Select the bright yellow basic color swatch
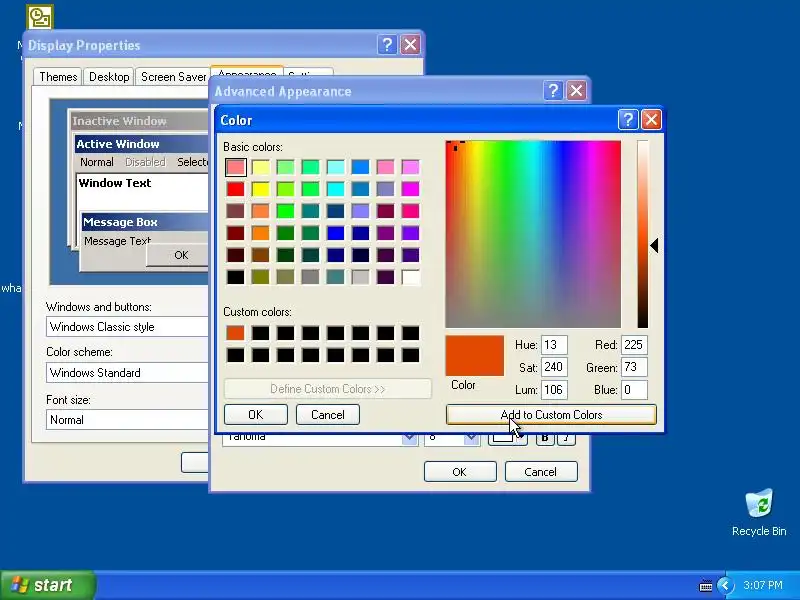This screenshot has width=800, height=600. [261, 189]
